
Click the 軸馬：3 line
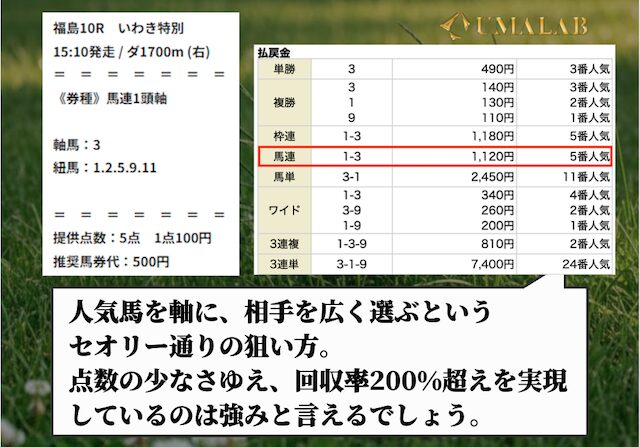click(77, 145)
